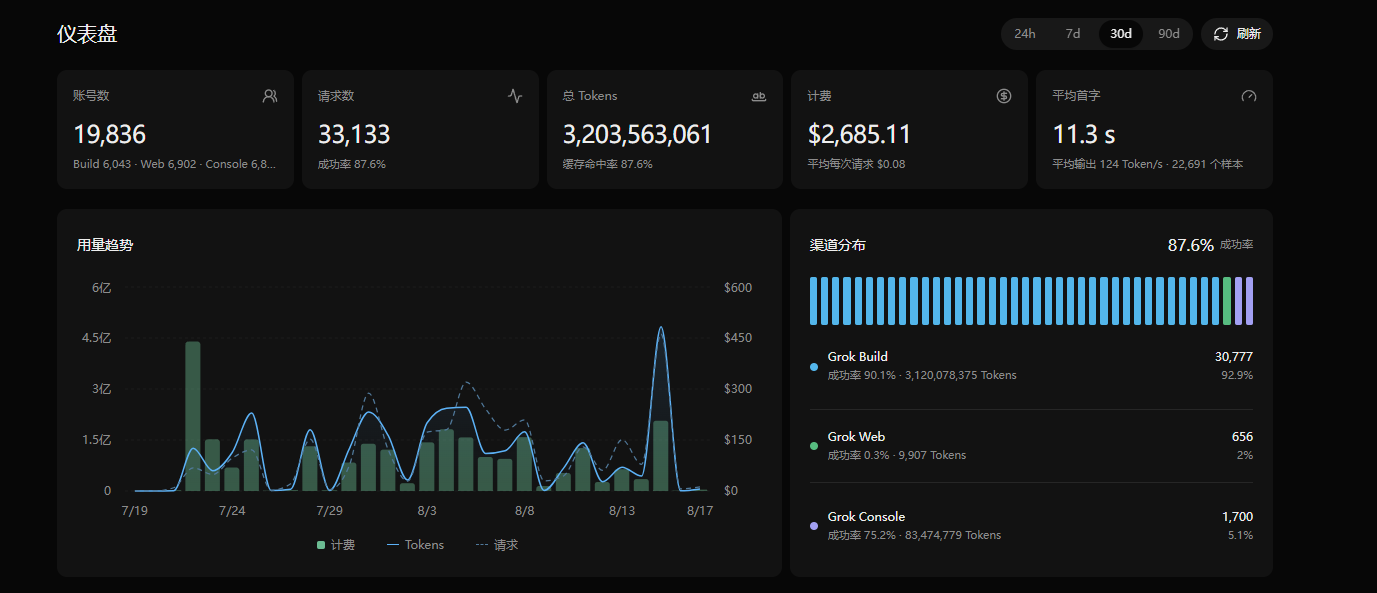
Task: Click the users icon on 账号数 card
Action: [270, 96]
